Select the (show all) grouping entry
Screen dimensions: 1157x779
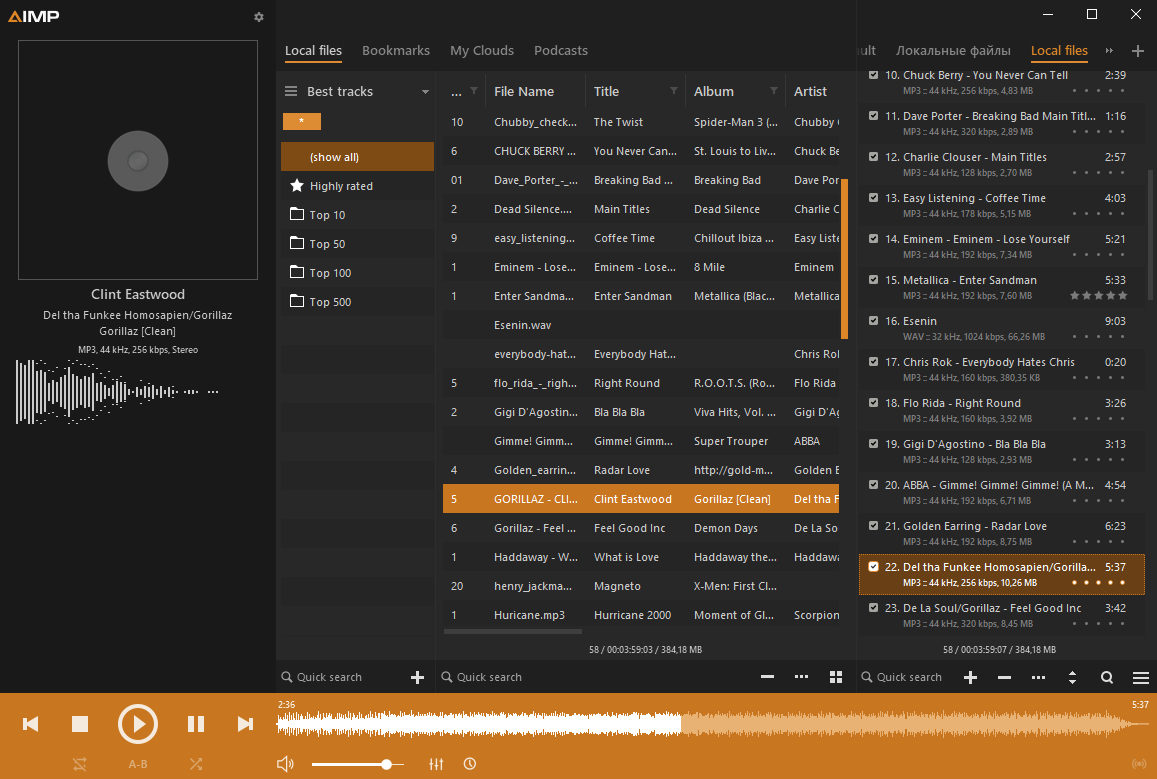pos(357,156)
